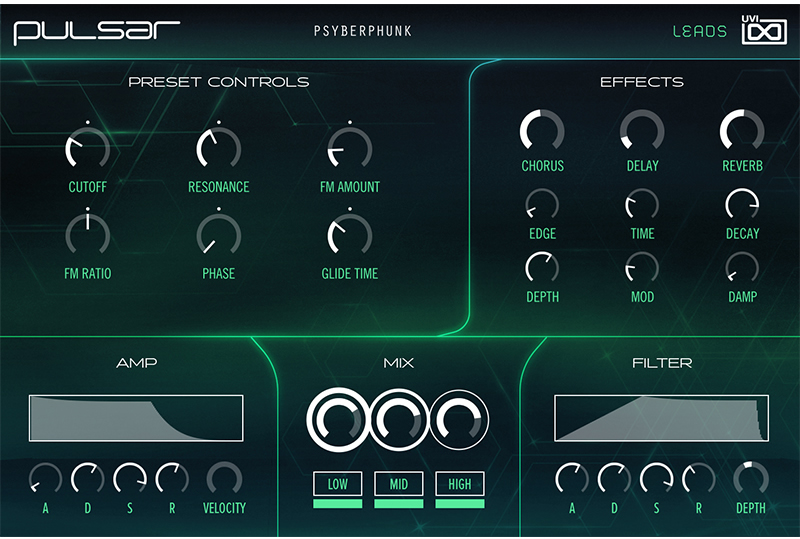Image resolution: width=800 pixels, height=539 pixels.
Task: Click the Reverb effect knob
Action: 742,131
